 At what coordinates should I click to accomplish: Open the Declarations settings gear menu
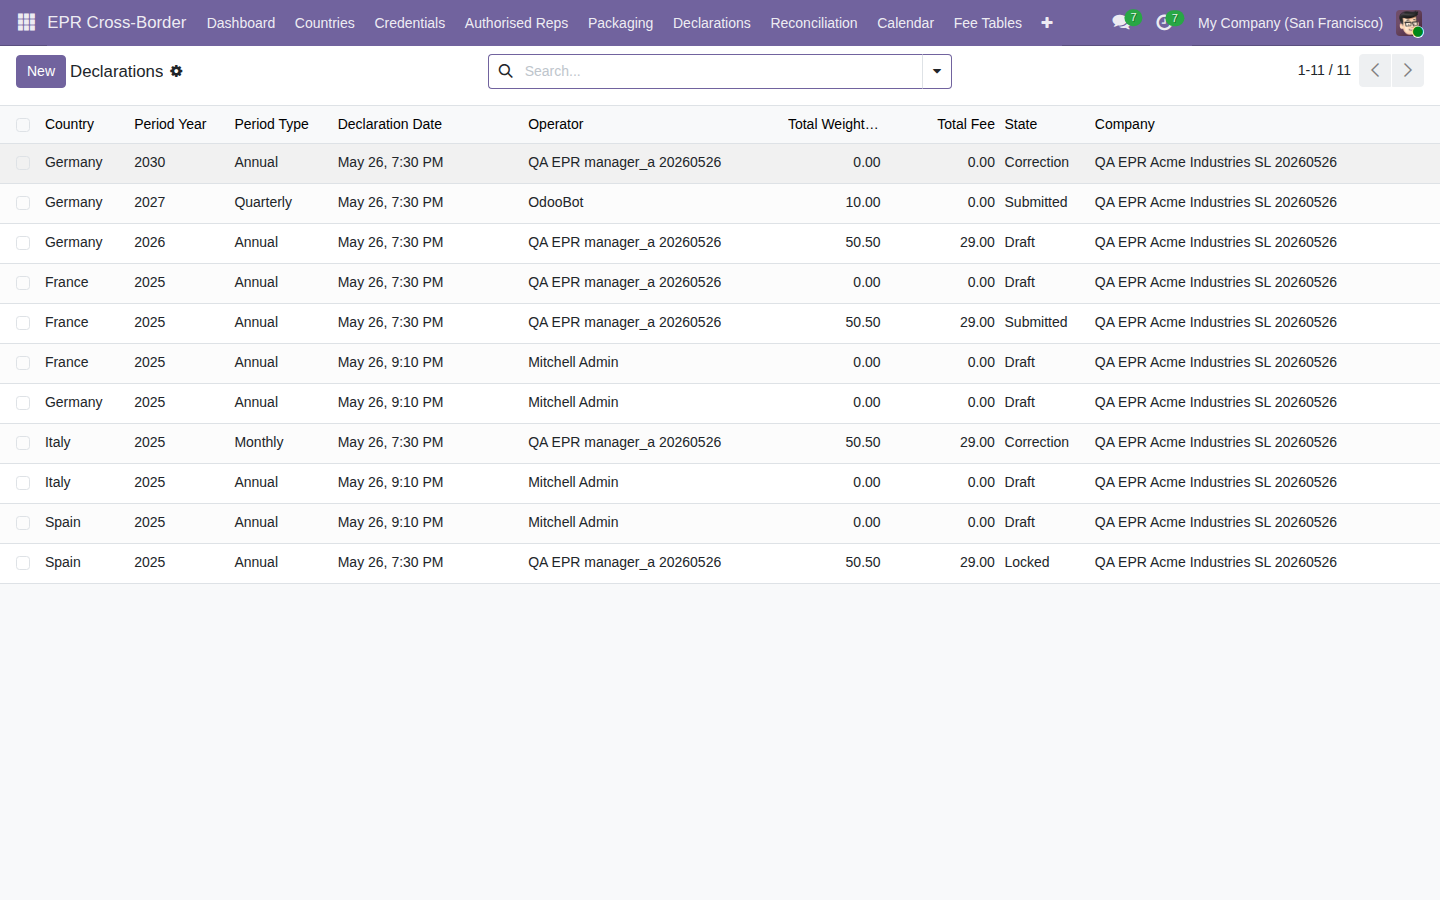(x=176, y=71)
